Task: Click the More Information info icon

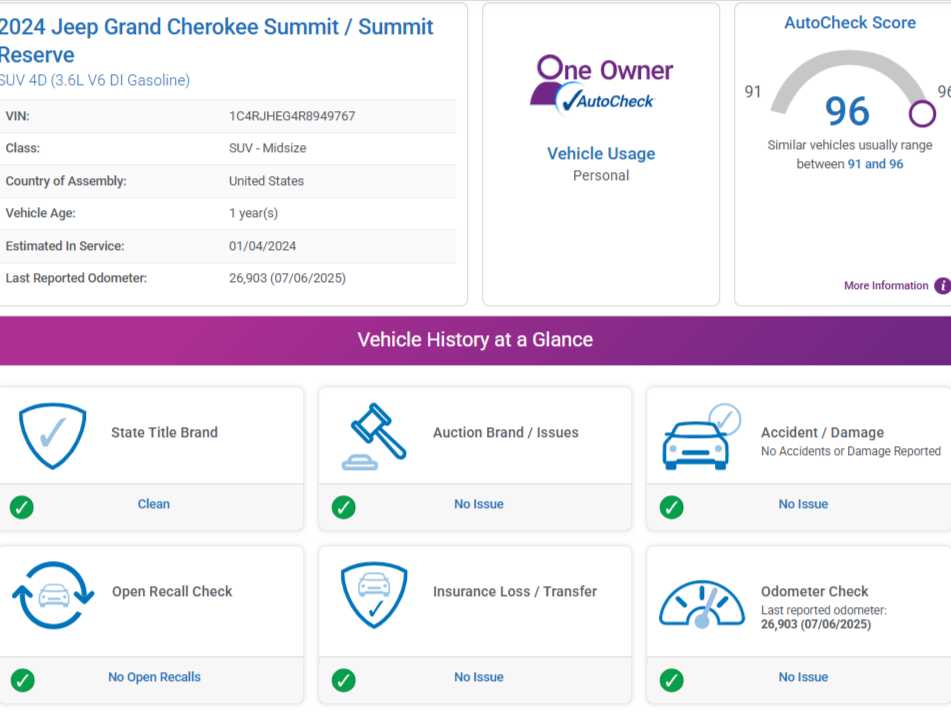Action: coord(941,286)
